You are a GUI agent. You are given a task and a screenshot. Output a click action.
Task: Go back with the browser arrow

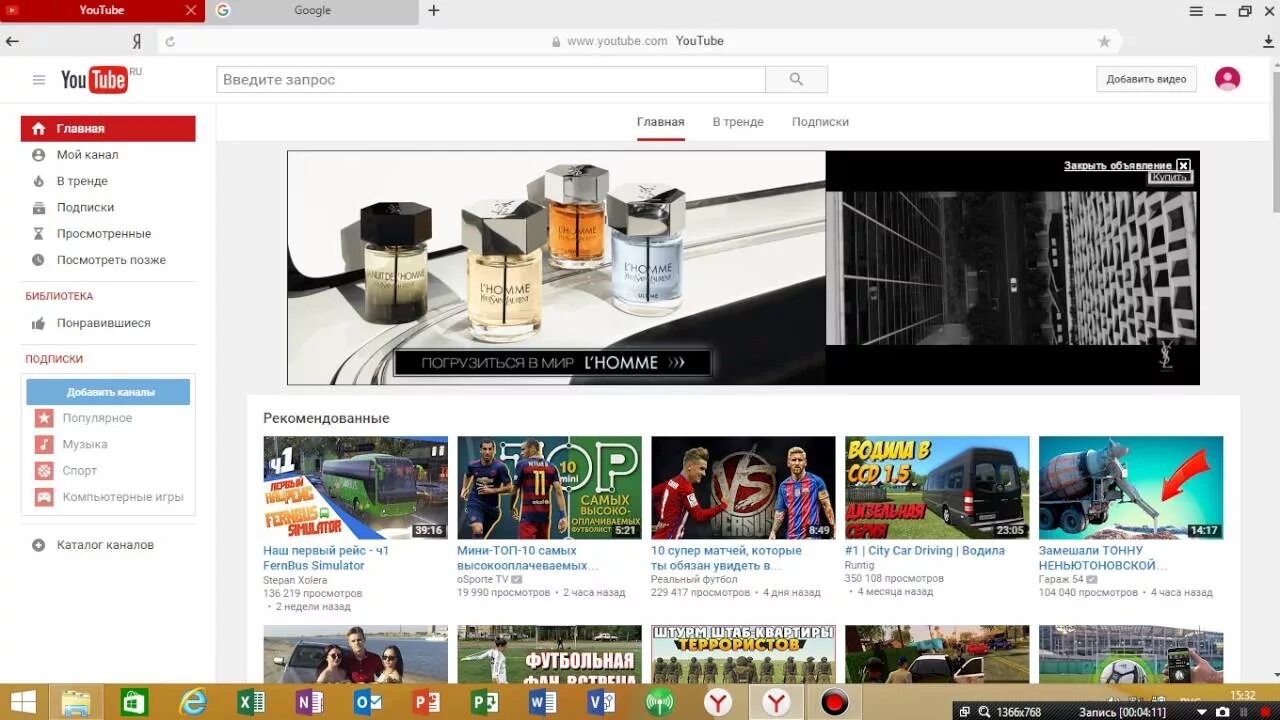[12, 41]
